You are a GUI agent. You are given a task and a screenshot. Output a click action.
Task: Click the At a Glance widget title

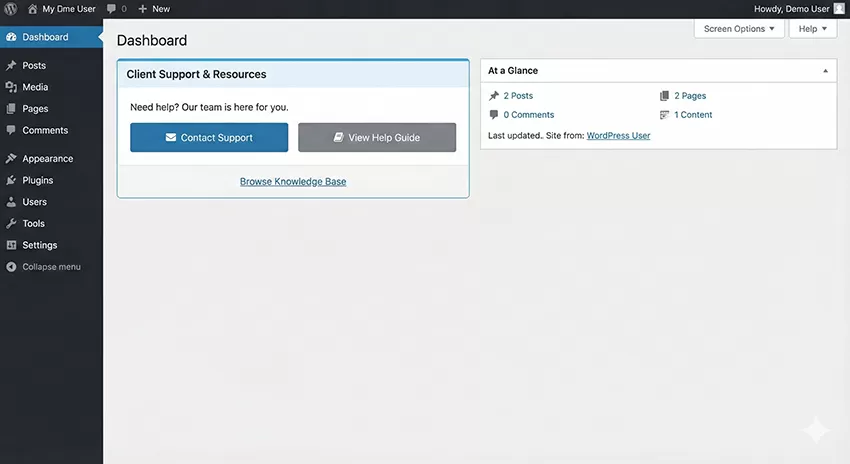click(x=513, y=70)
